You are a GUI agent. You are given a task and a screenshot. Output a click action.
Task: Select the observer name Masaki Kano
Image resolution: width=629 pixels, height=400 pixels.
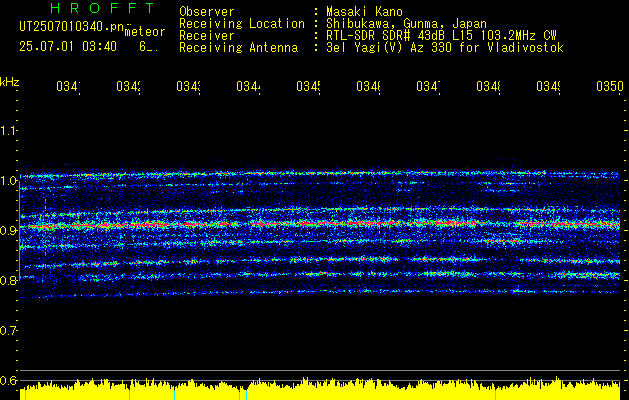pyautogui.click(x=364, y=11)
